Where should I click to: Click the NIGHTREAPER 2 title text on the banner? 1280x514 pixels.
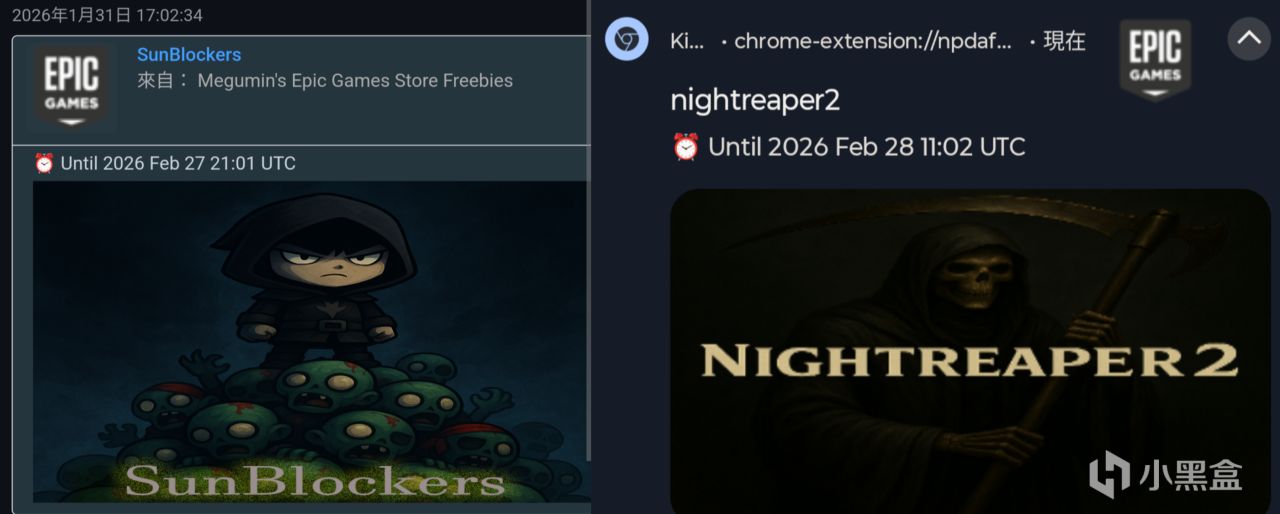(x=970, y=360)
